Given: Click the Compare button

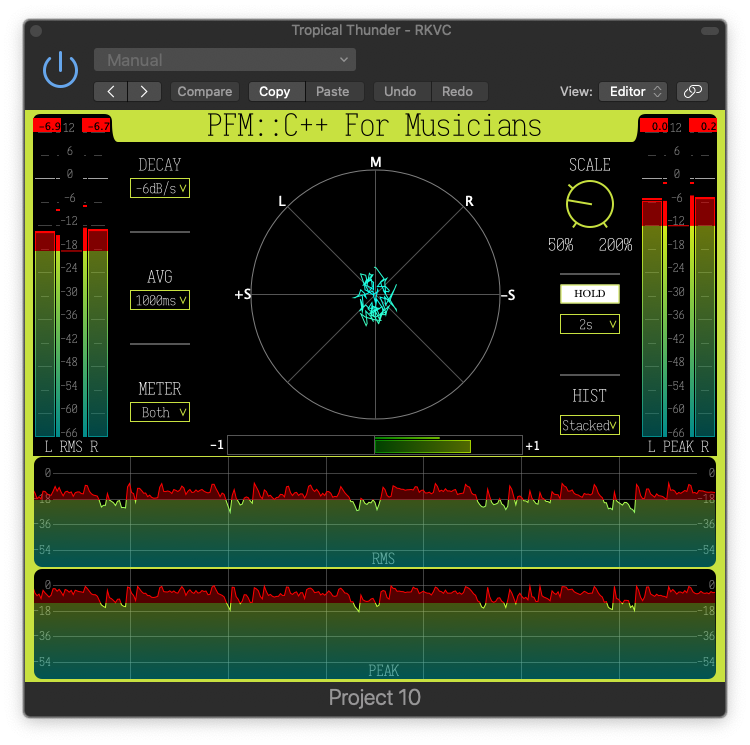Looking at the screenshot, I should pos(205,91).
